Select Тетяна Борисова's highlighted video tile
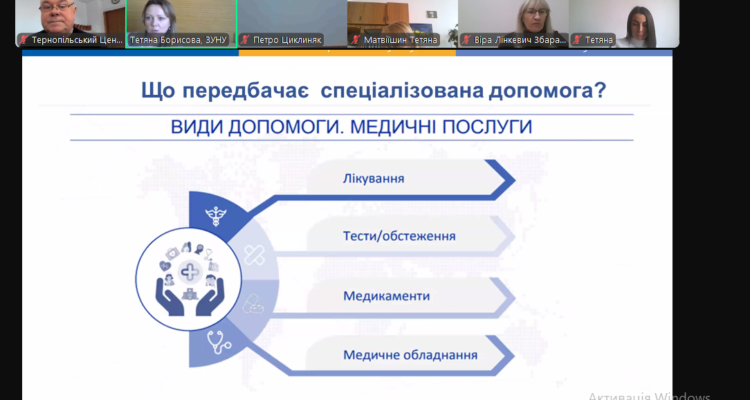750x400 pixels. 181,20
